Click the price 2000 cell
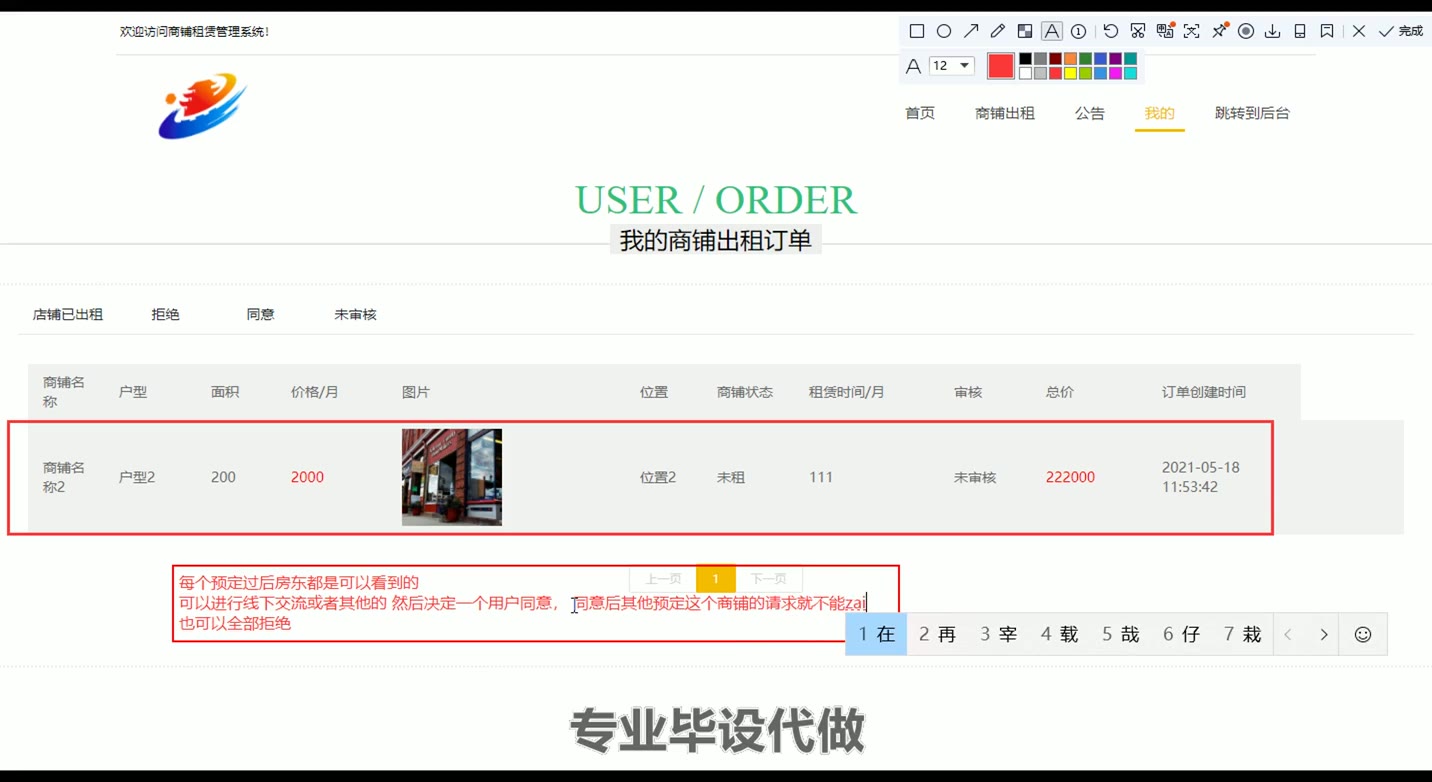 [x=307, y=477]
